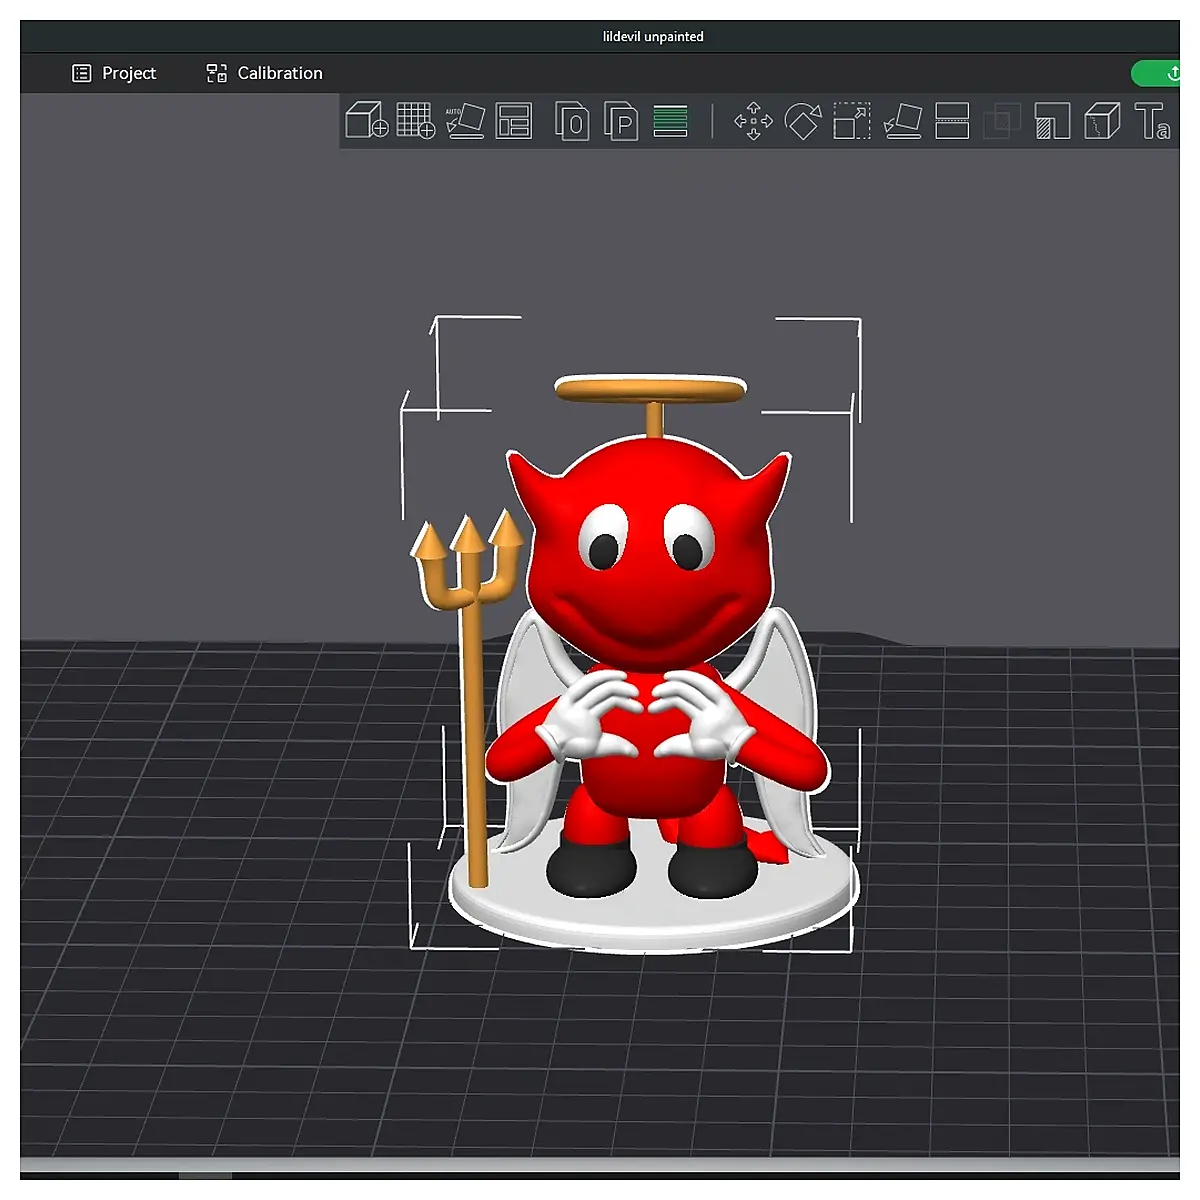Click the lildevil unpainted title text
The width and height of the screenshot is (1200, 1200).
653,37
